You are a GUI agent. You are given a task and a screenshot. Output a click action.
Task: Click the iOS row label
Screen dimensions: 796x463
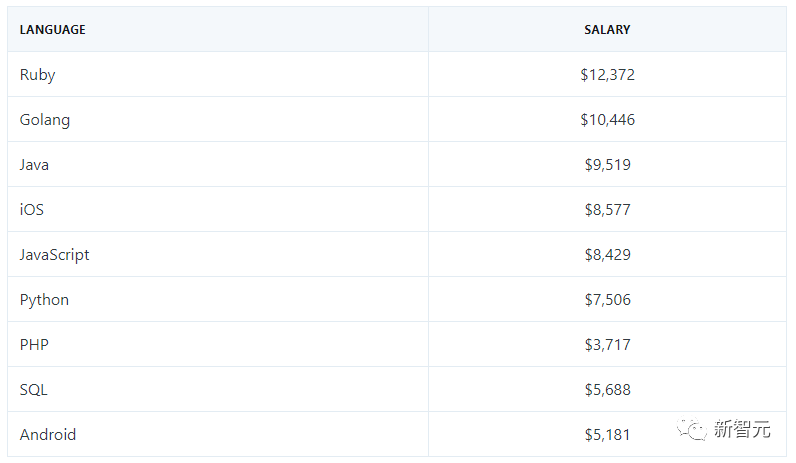tap(32, 210)
